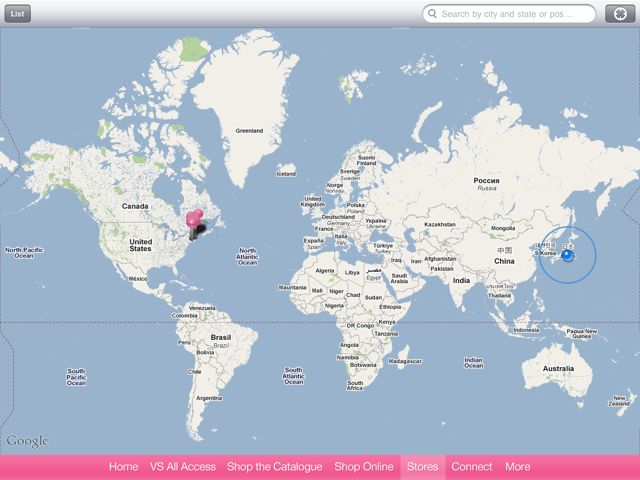Click the Brasil map label

click(x=221, y=338)
